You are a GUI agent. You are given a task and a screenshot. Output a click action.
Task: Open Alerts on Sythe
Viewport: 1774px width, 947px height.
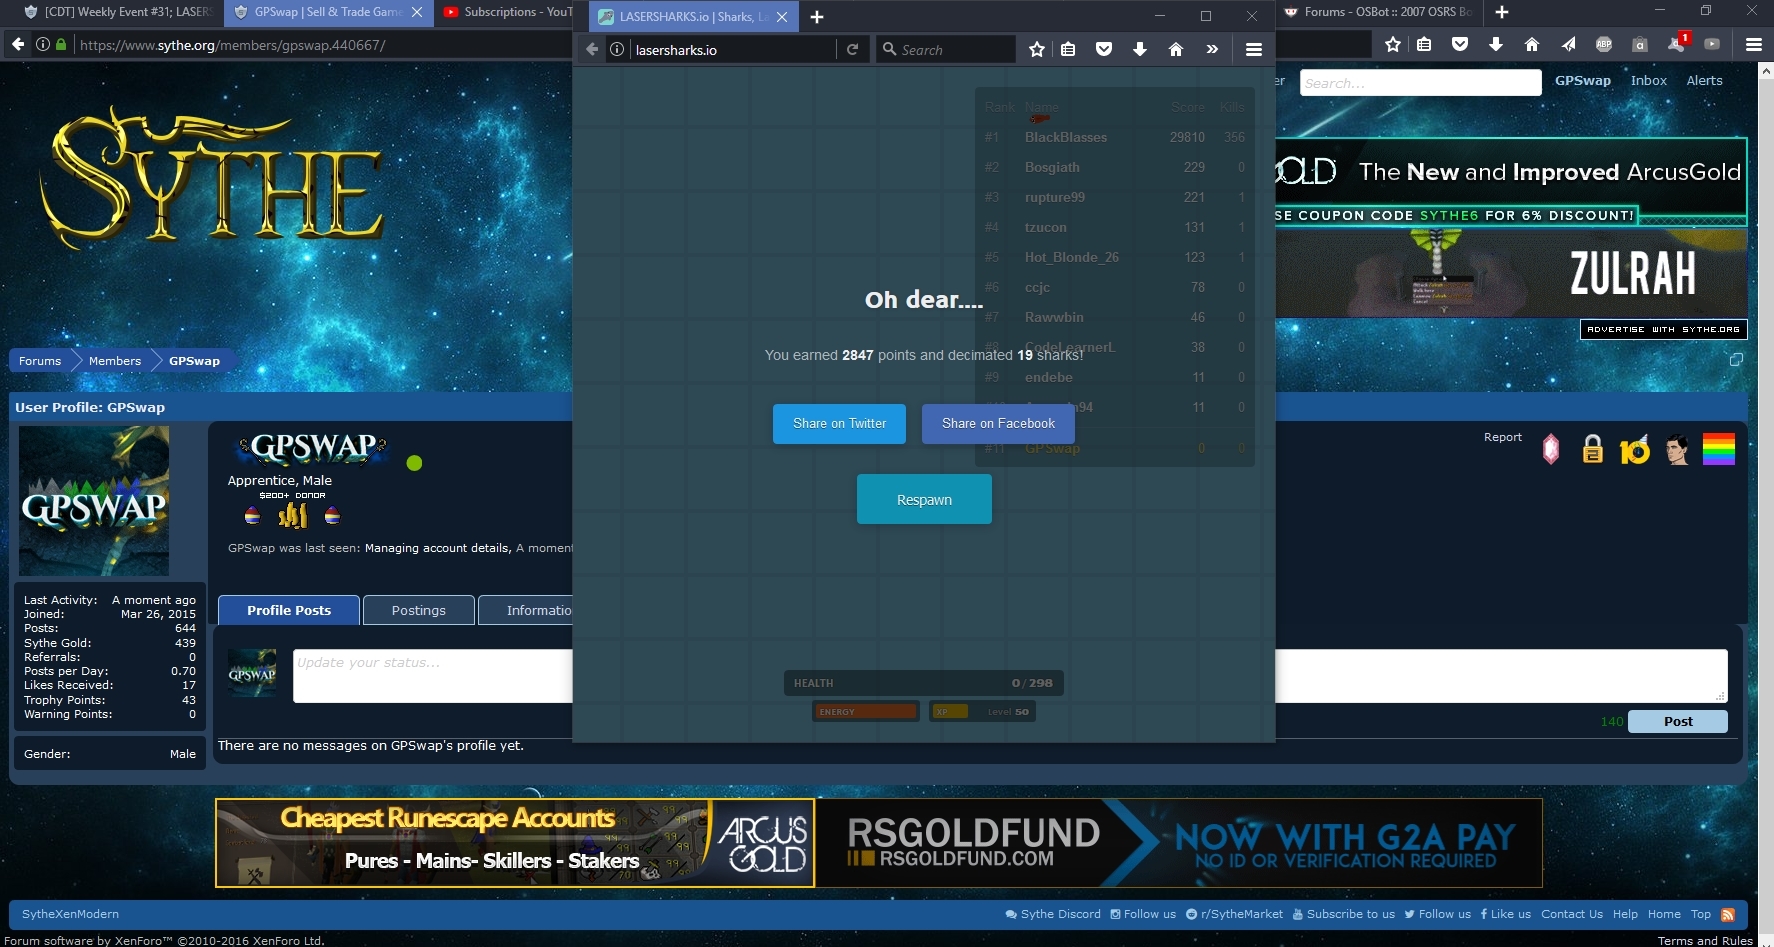click(1704, 80)
